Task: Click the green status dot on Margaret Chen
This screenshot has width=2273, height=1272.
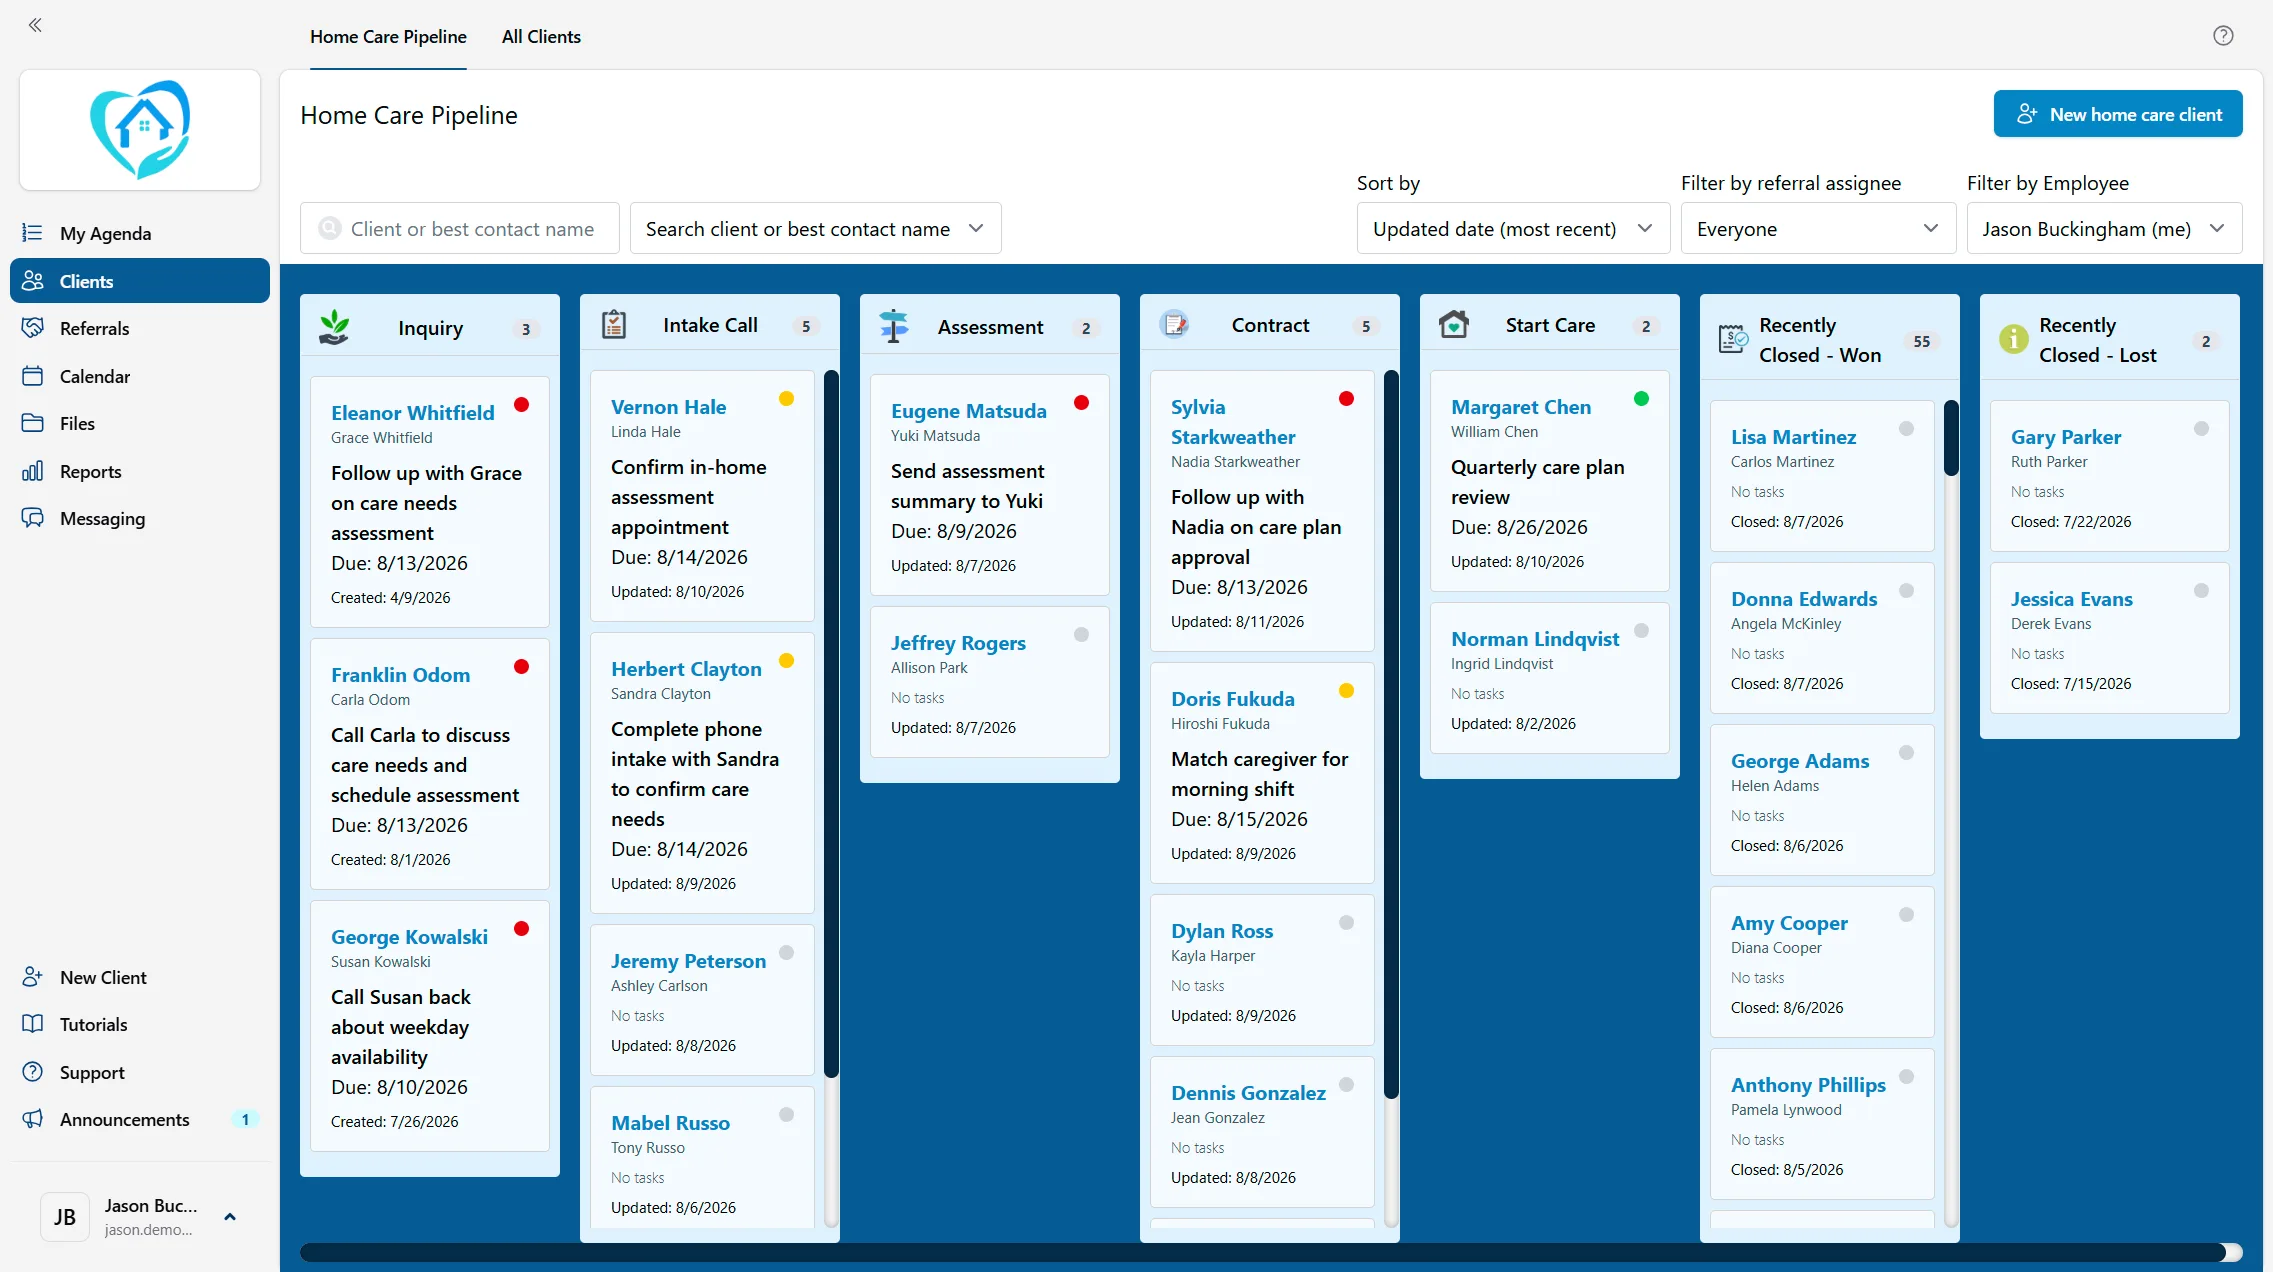Action: pos(1642,399)
